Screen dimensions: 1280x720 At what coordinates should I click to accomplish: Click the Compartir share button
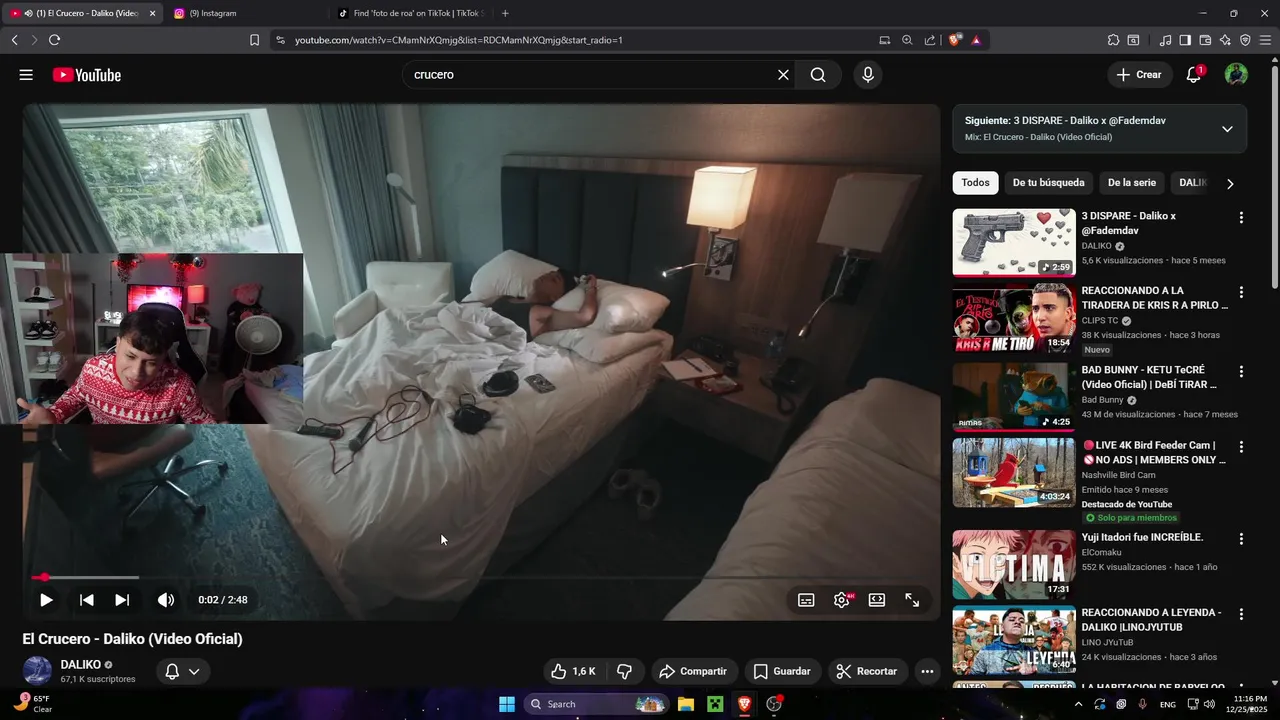(x=692, y=671)
